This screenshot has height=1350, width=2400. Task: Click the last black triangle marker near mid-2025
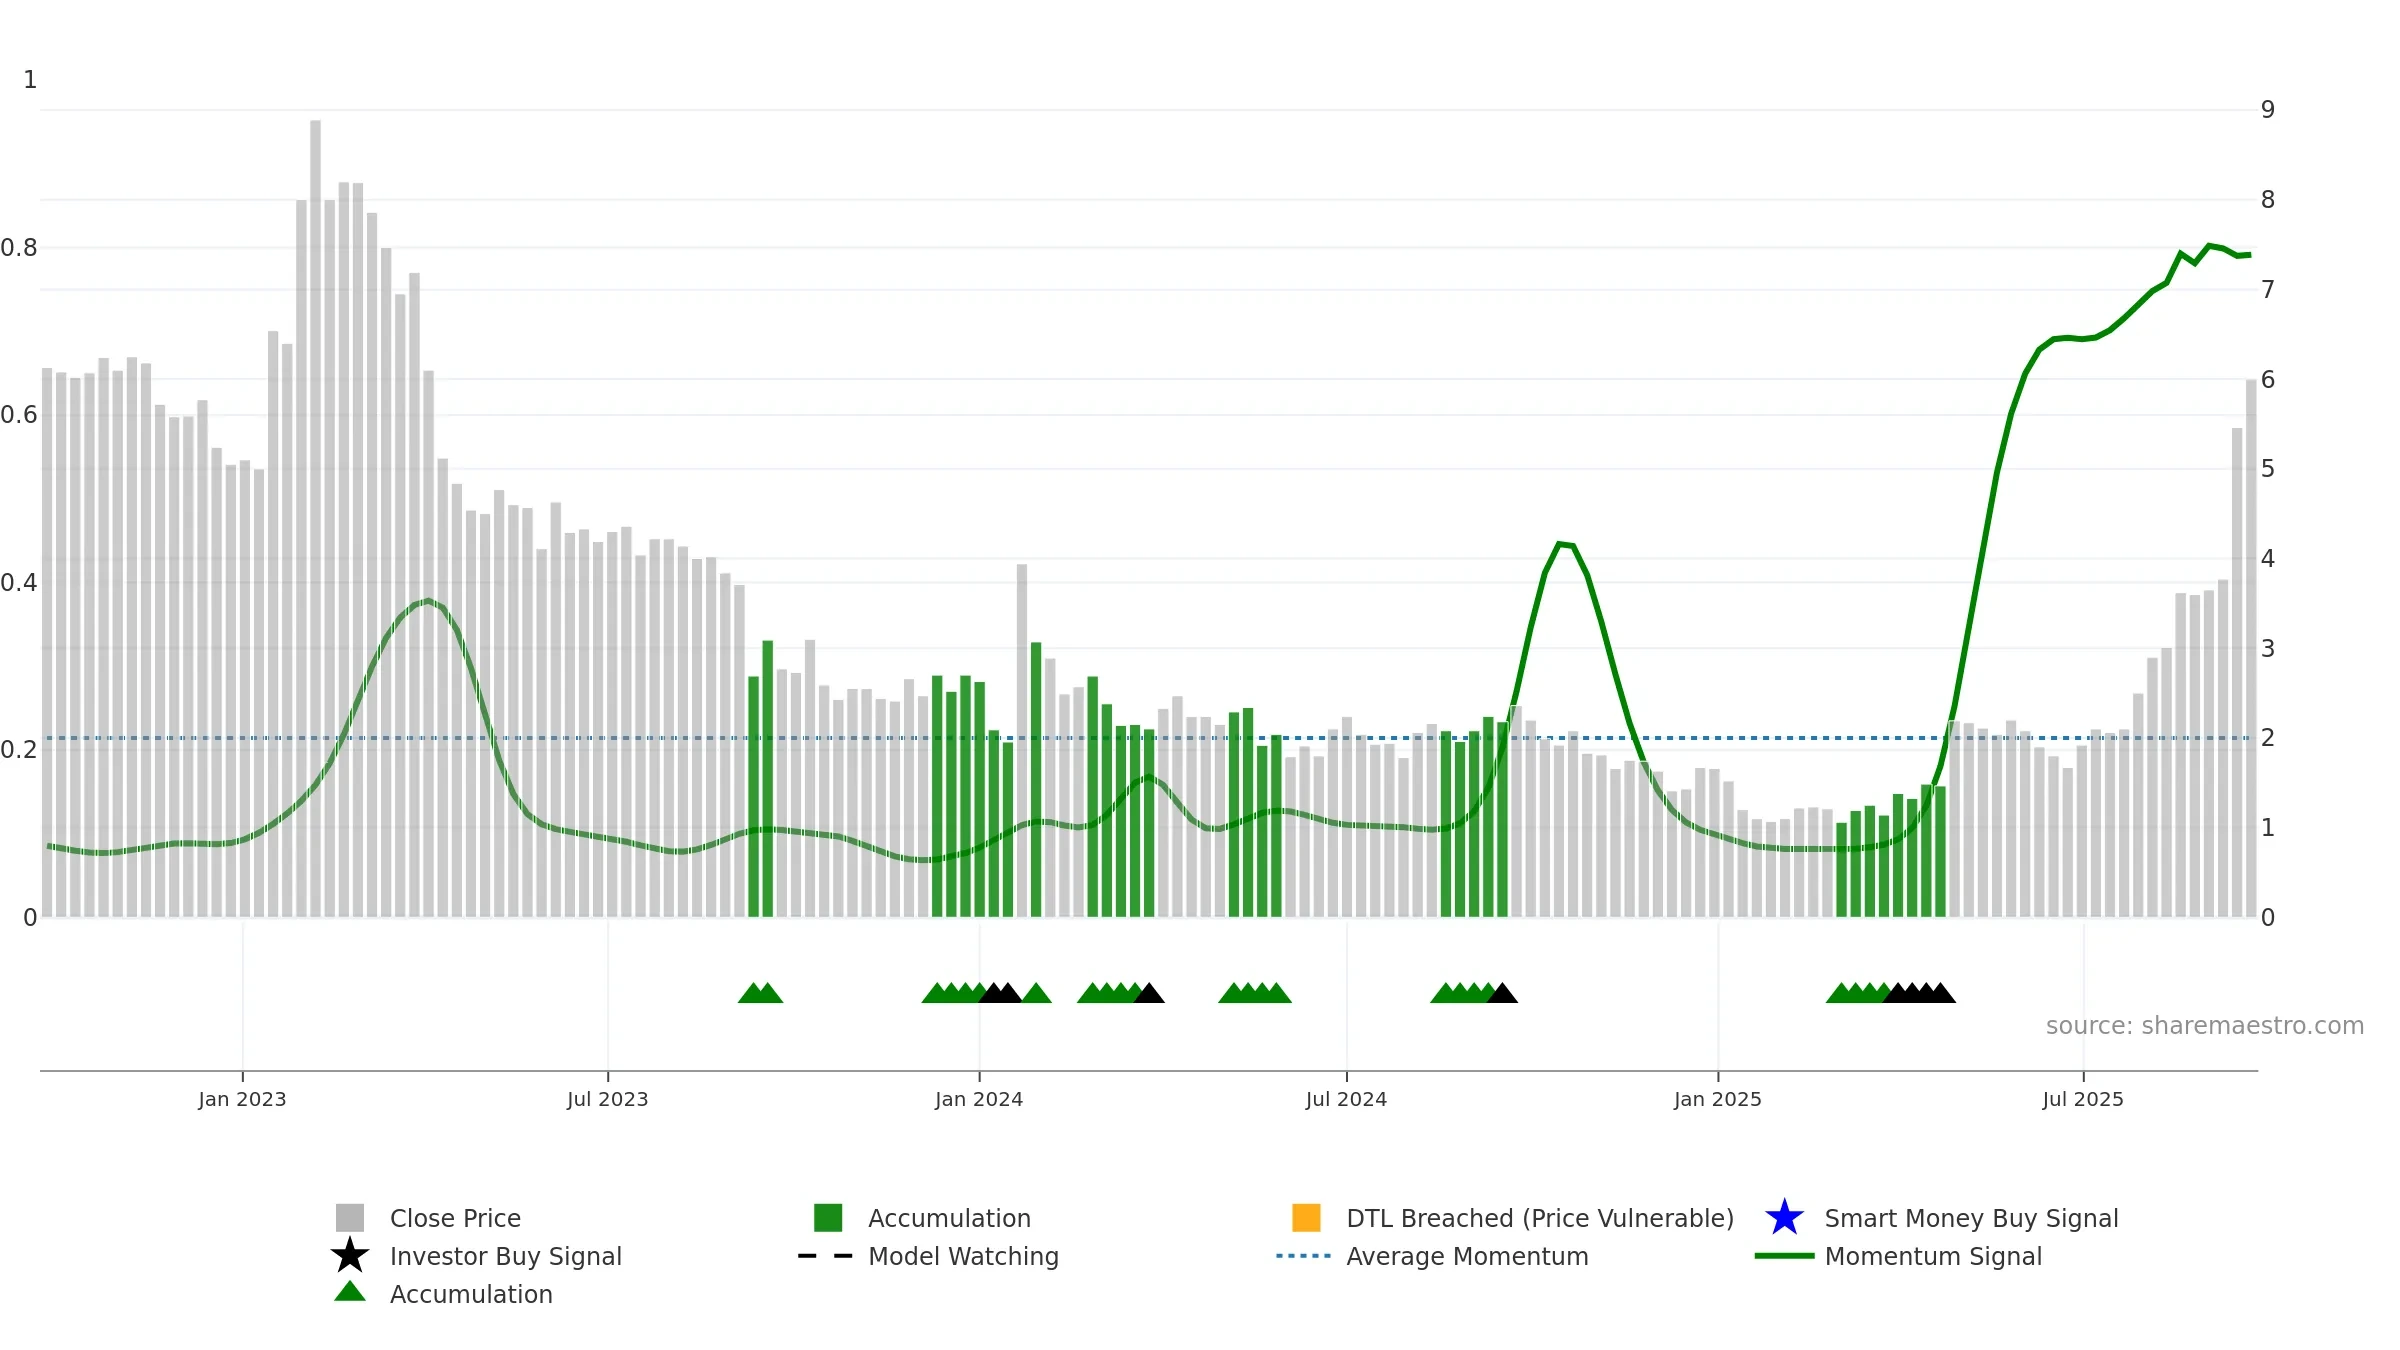coord(1941,993)
